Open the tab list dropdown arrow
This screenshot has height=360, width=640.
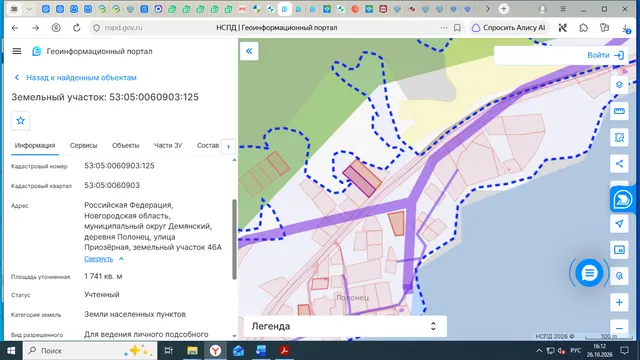[x=29, y=9]
